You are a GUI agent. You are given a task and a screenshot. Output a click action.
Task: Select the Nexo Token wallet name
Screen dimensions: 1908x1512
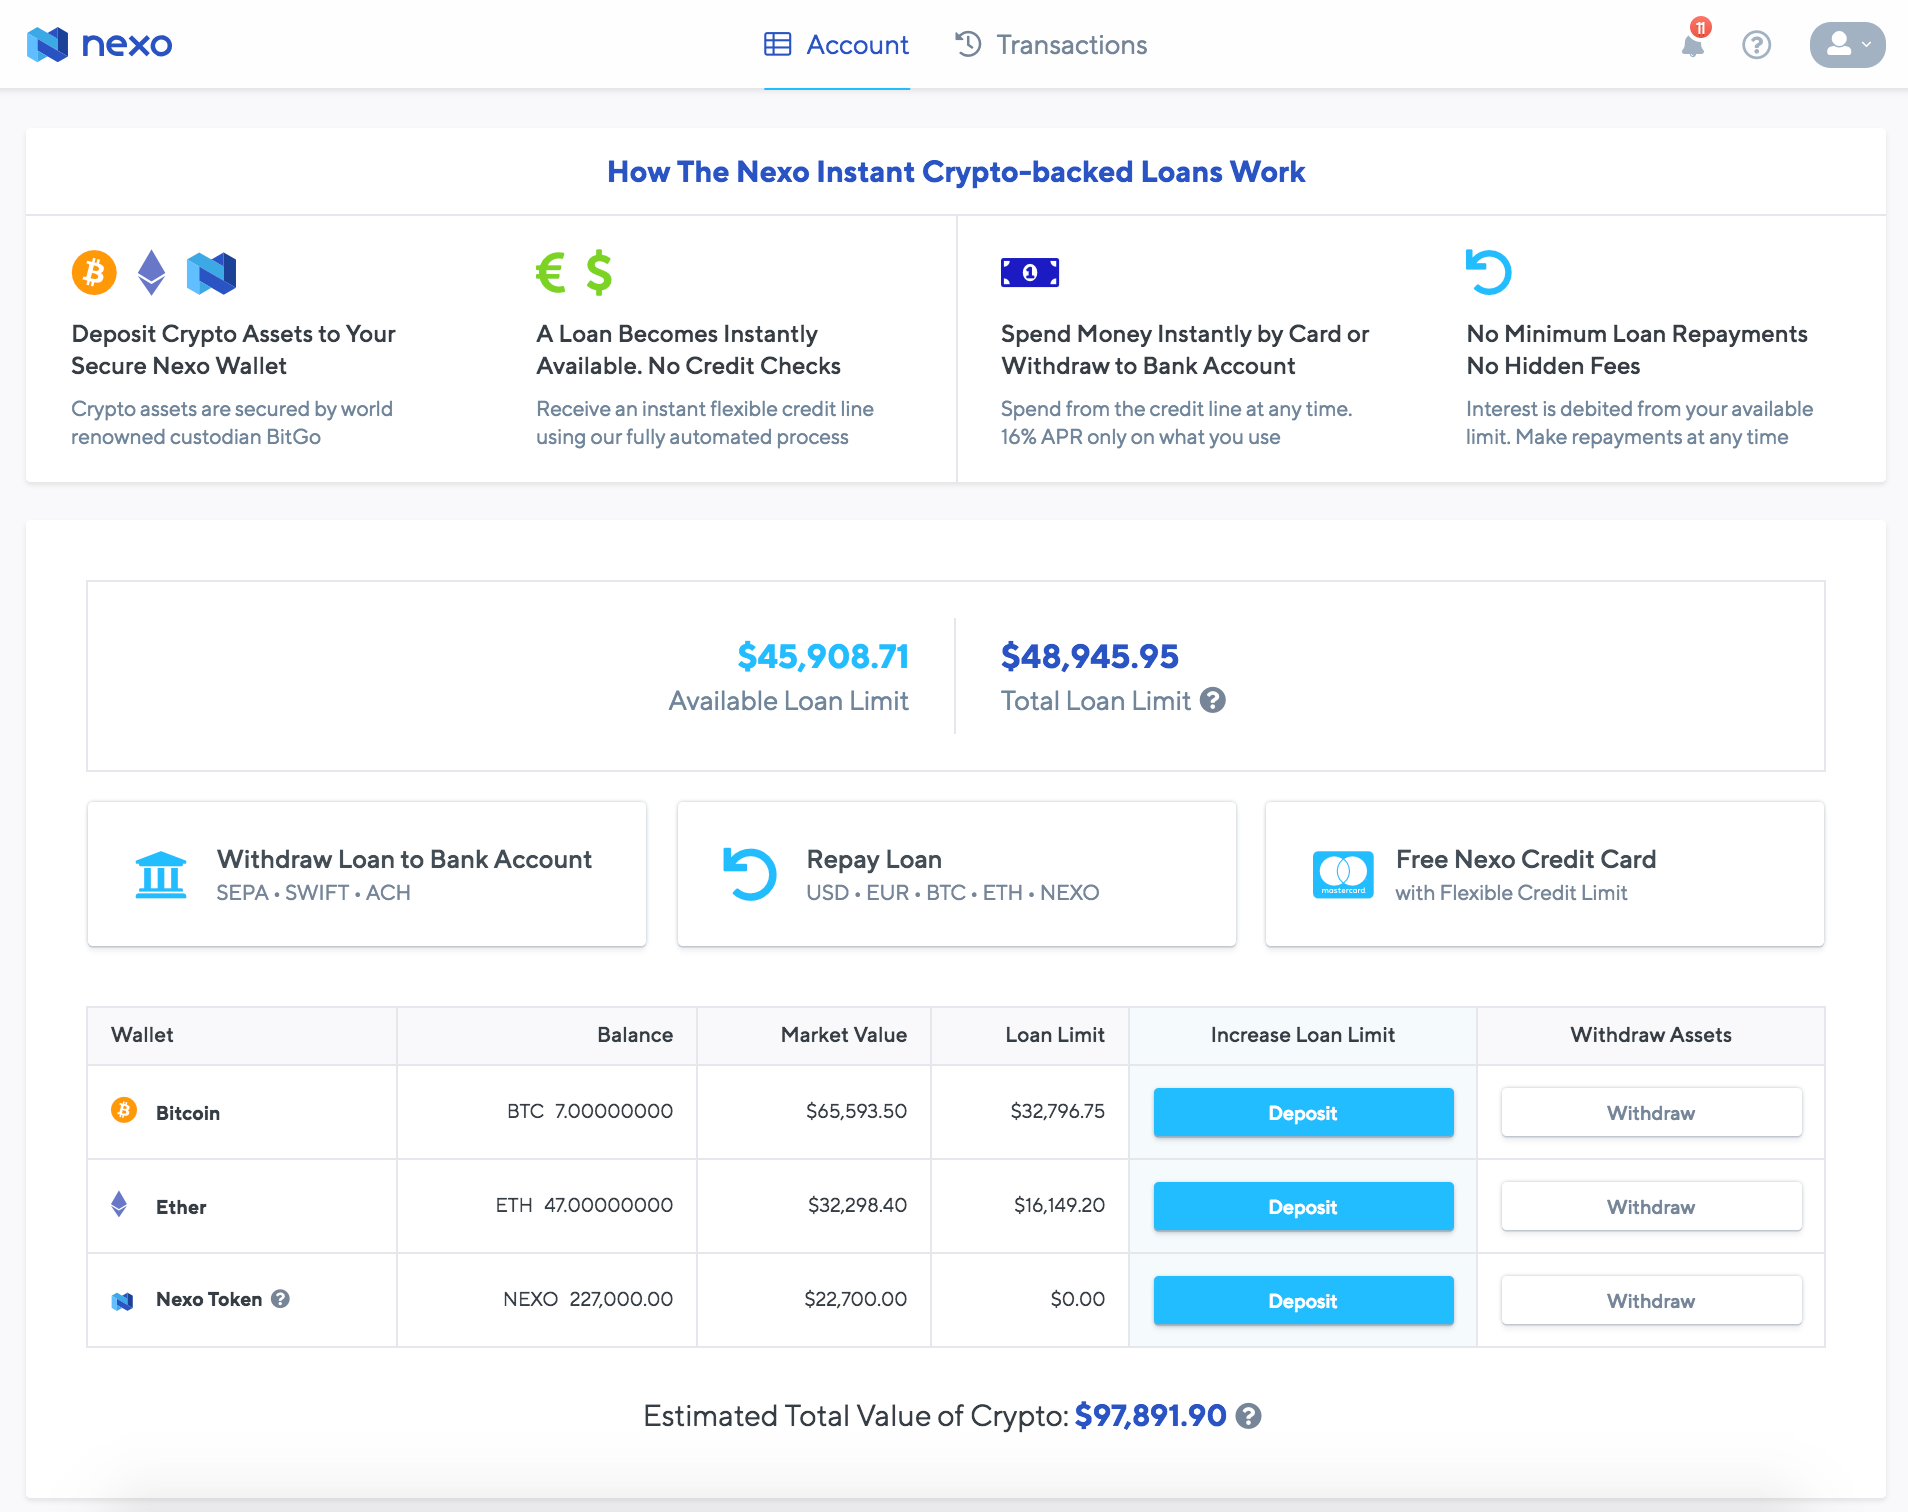209,1299
